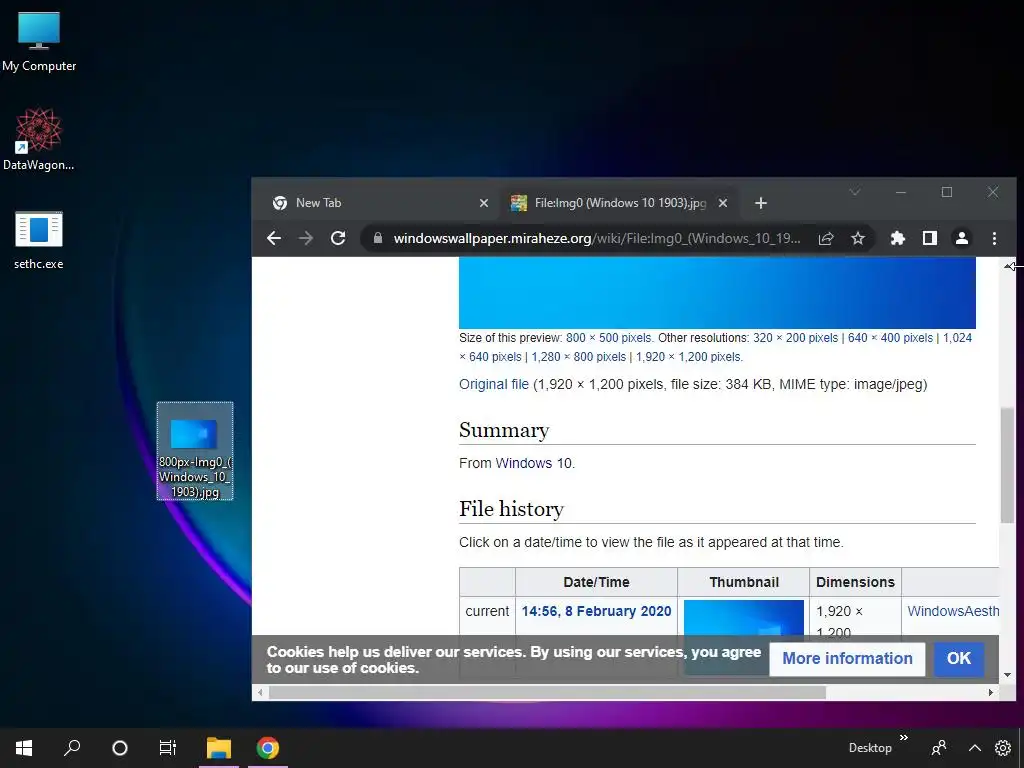
Task: Click the blue wallpaper preview image
Action: click(x=717, y=293)
